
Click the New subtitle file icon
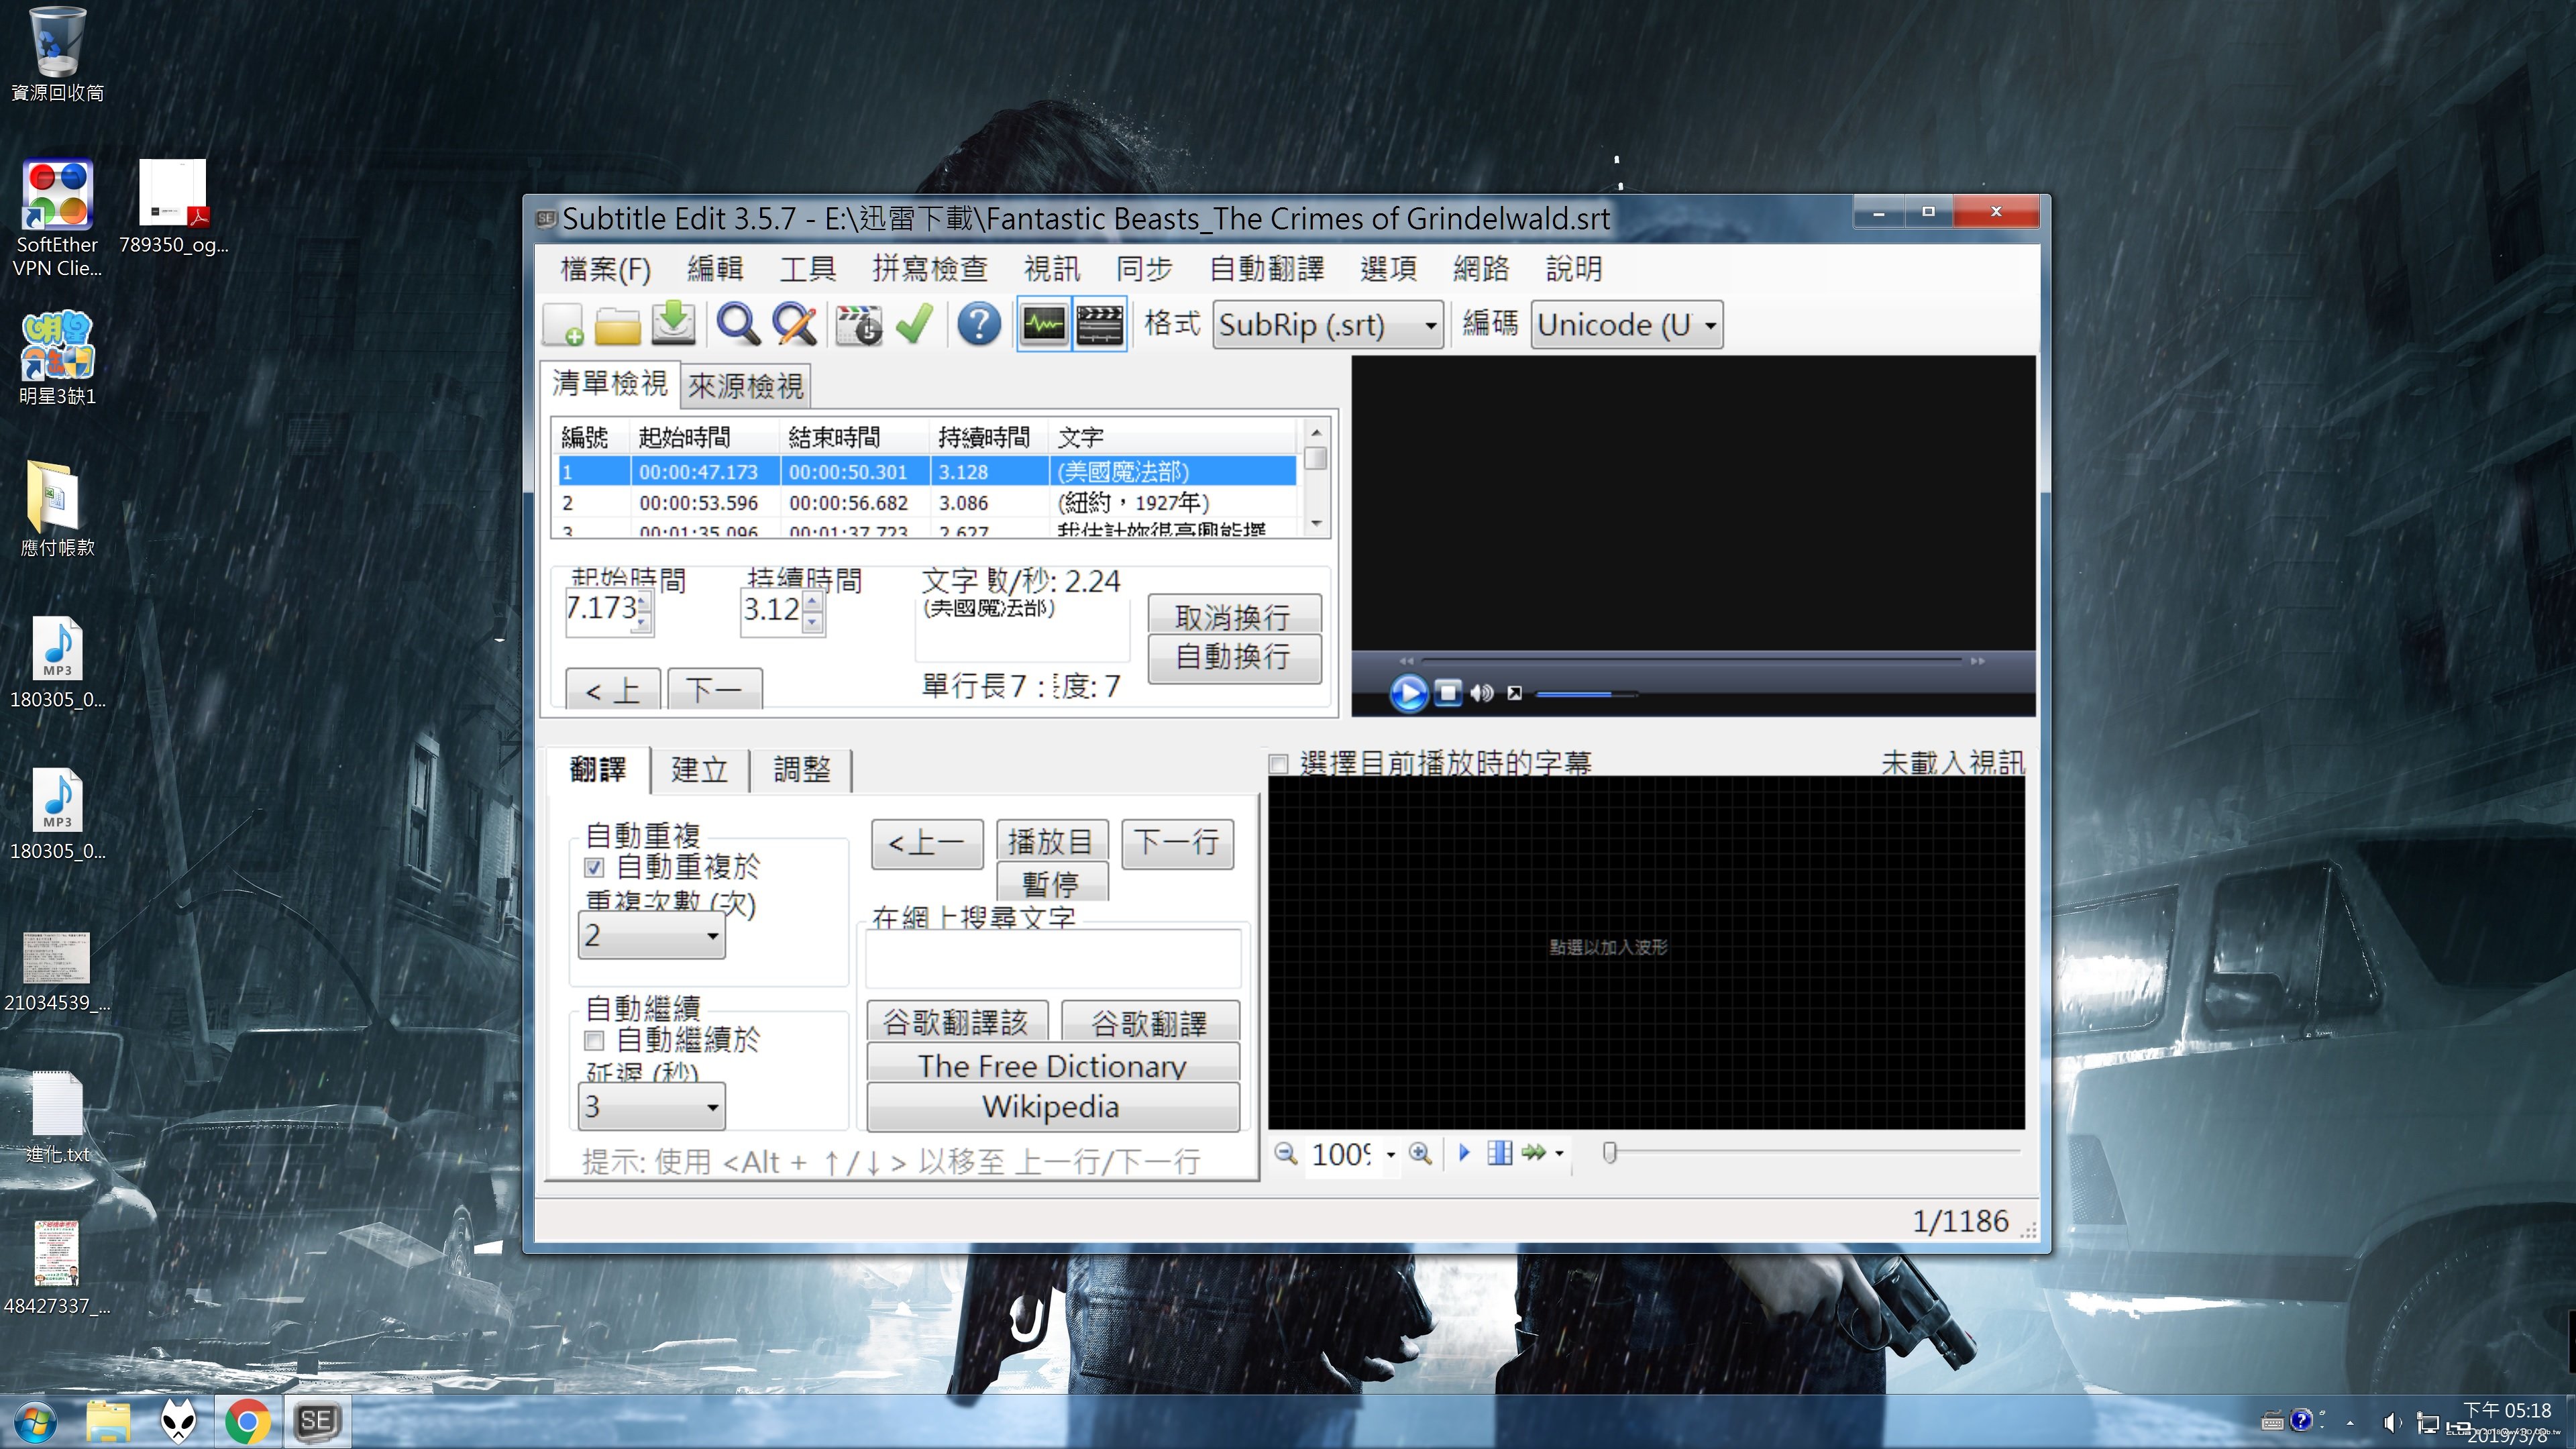tap(564, 325)
